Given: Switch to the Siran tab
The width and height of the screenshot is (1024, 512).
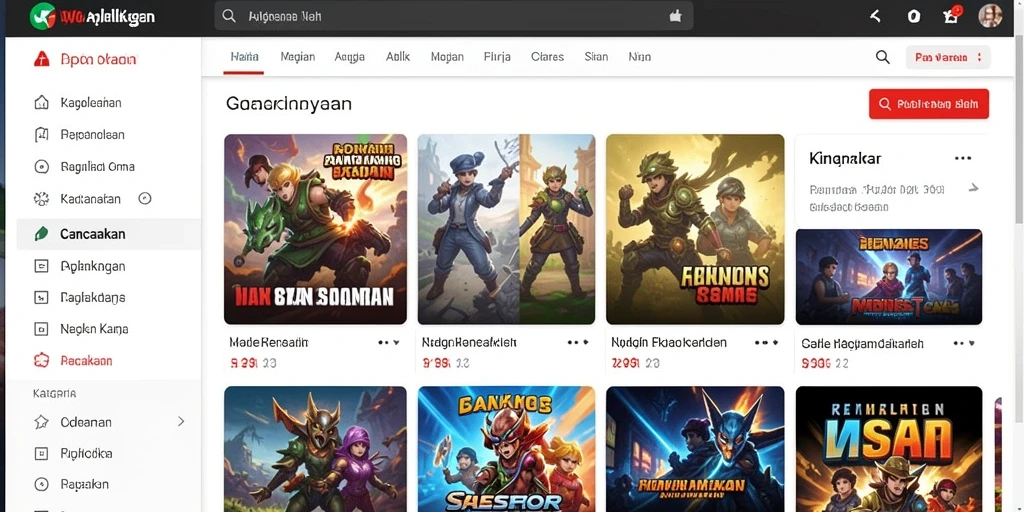Looking at the screenshot, I should tap(596, 57).
